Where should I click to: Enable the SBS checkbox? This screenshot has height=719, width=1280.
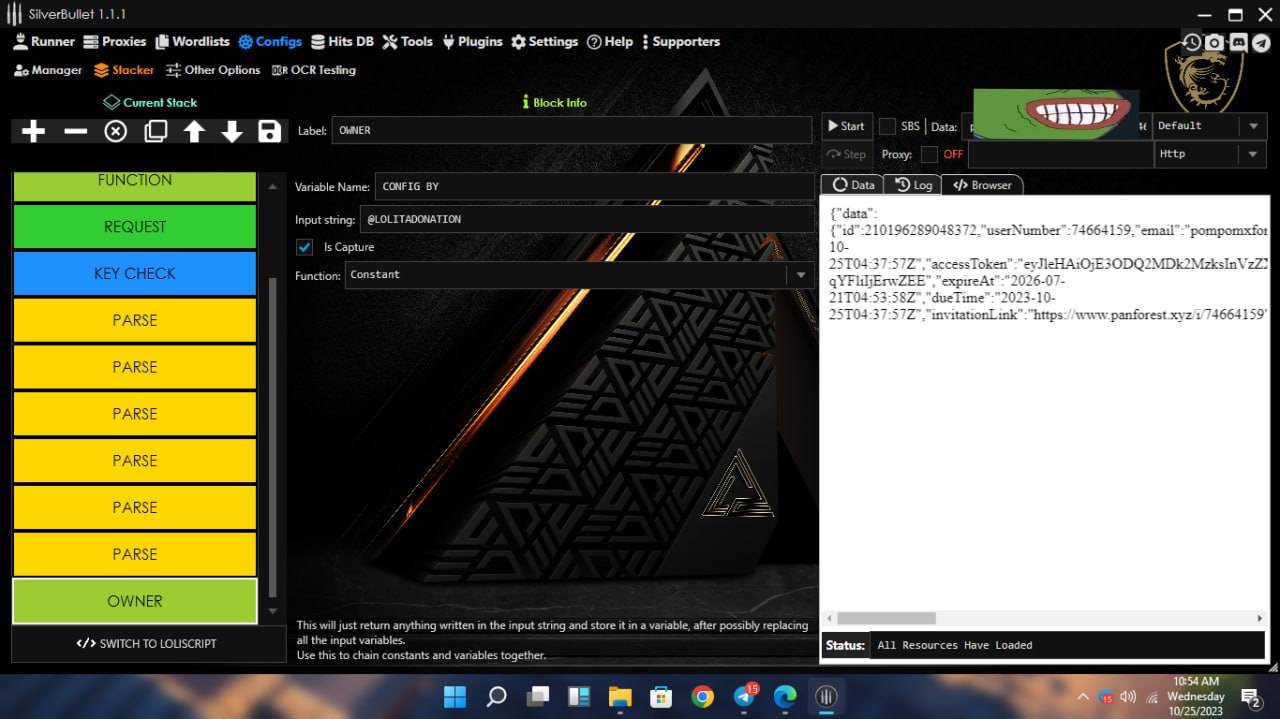pos(887,126)
